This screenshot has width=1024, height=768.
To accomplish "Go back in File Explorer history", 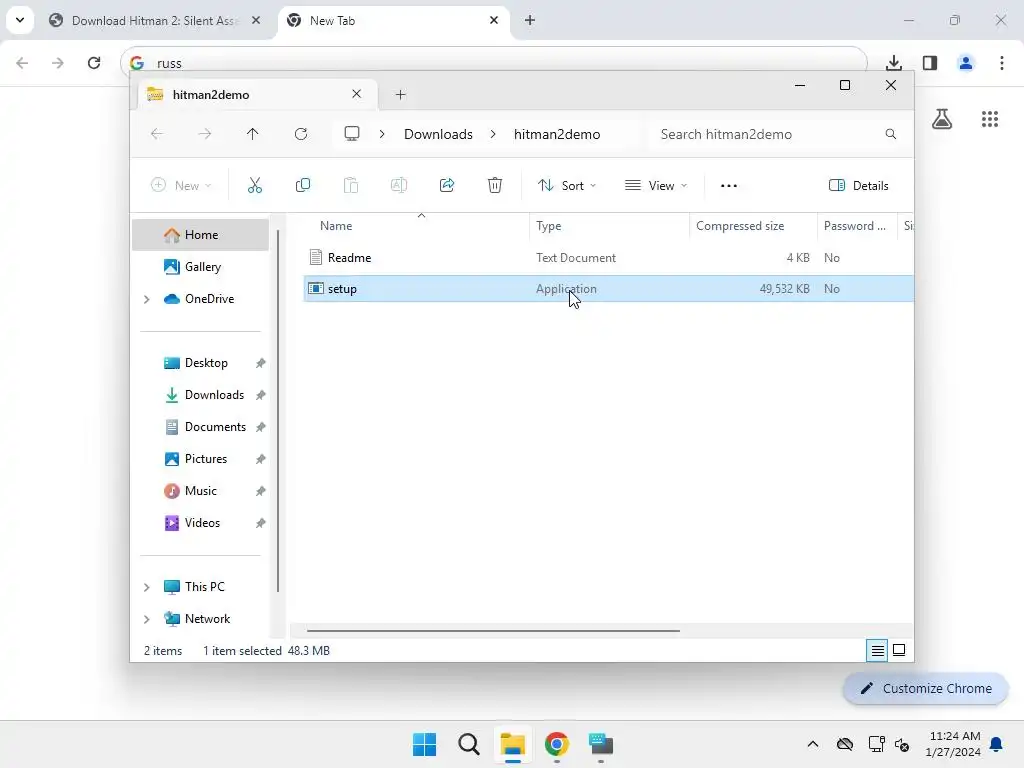I will (157, 134).
